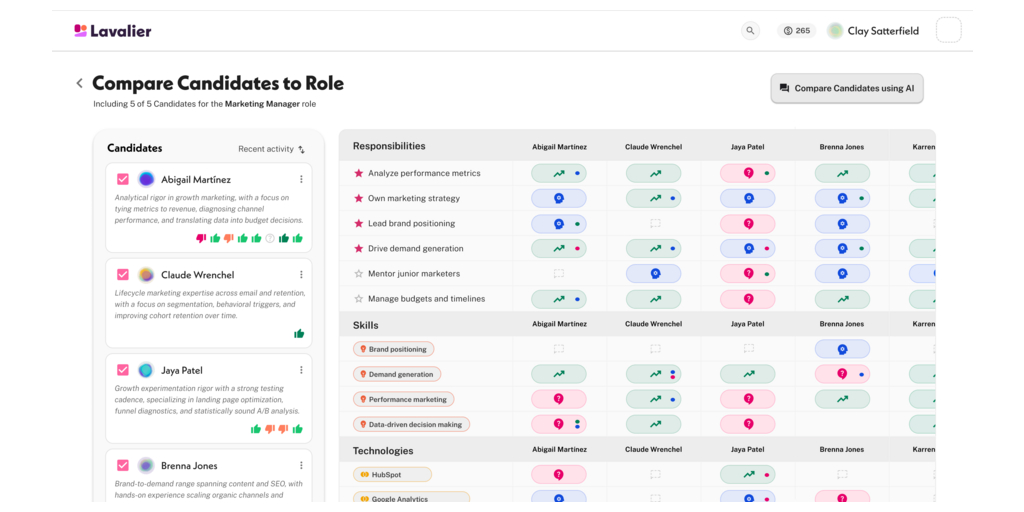This screenshot has width=1024, height=512.
Task: Click Jaya Patel's Analyze performance metrics question pill
Action: pos(748,173)
